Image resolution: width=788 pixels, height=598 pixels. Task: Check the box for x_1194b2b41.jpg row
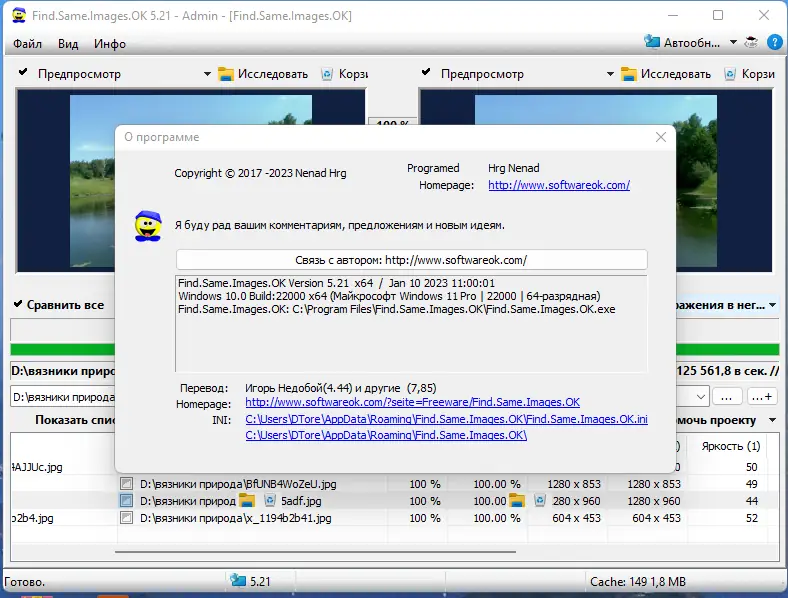(126, 518)
